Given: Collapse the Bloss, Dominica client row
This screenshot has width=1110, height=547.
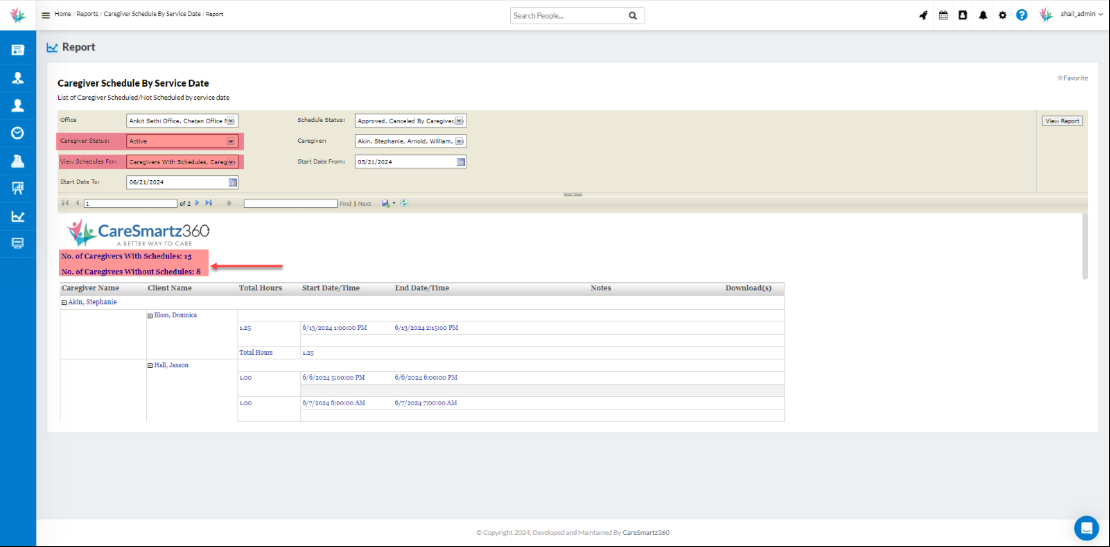Looking at the screenshot, I should click(150, 315).
